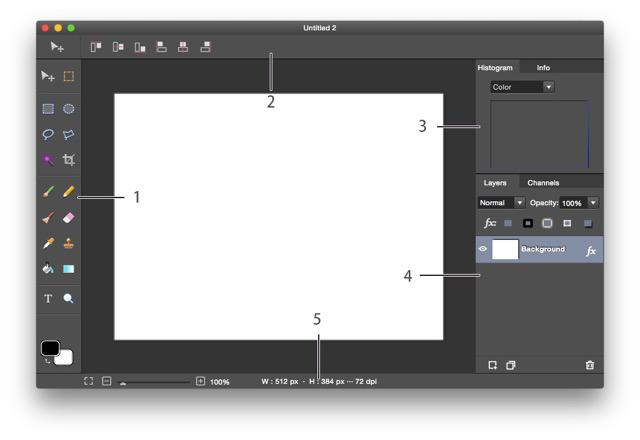Select the Magic Wand tool
Screen dimensions: 640x440
click(48, 160)
